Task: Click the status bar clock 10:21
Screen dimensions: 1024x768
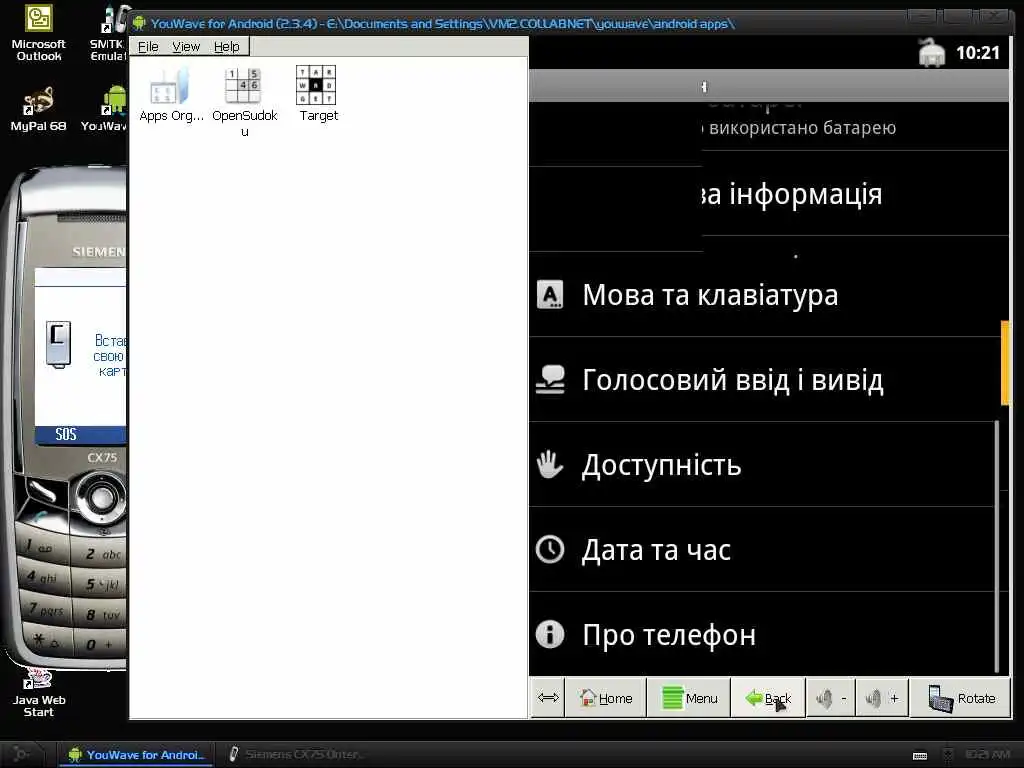Action: point(978,53)
